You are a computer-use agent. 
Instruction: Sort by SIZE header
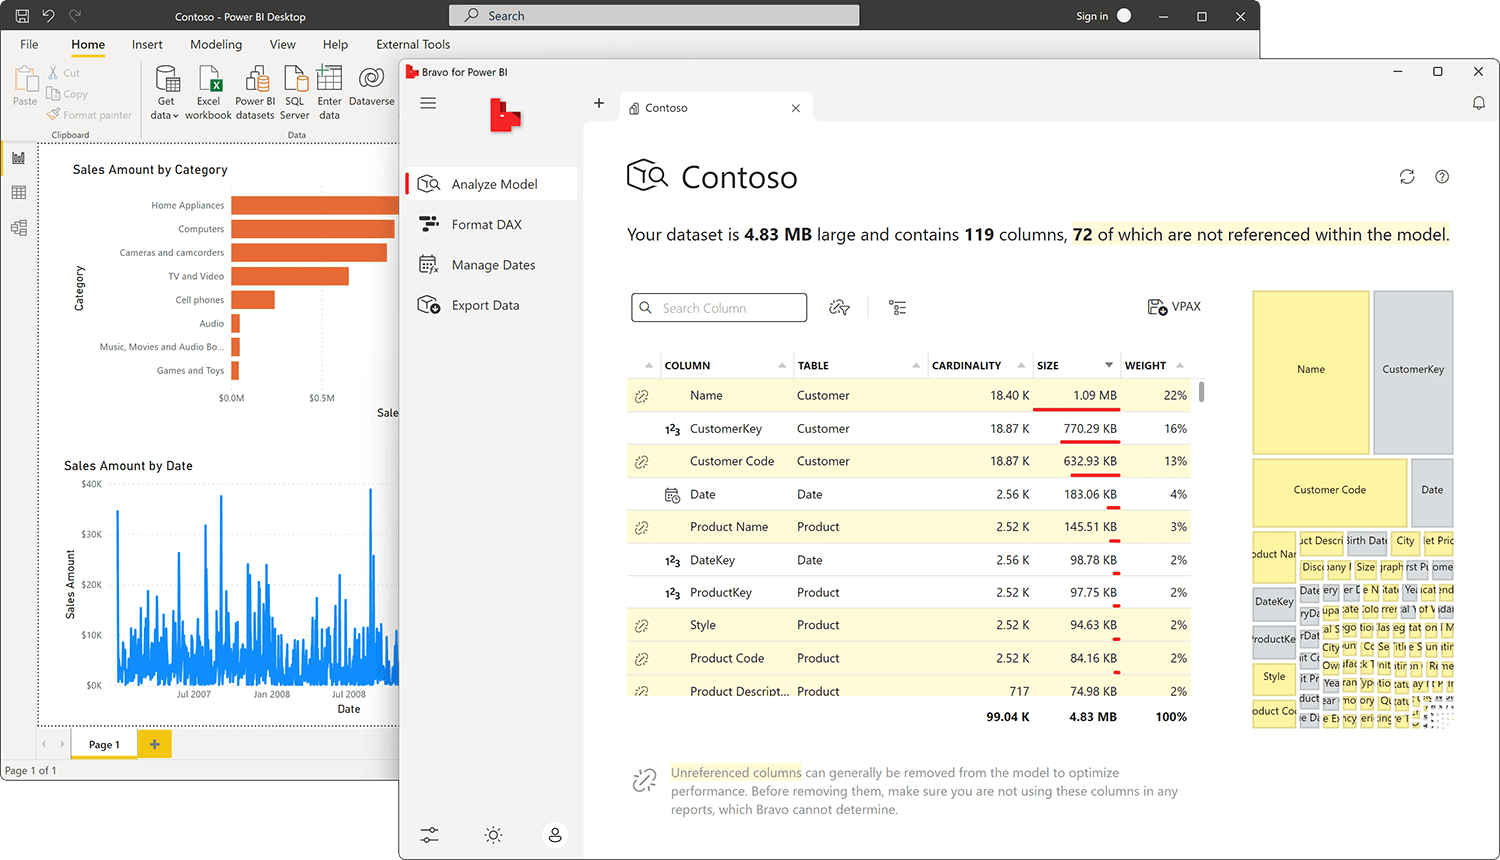point(1075,365)
